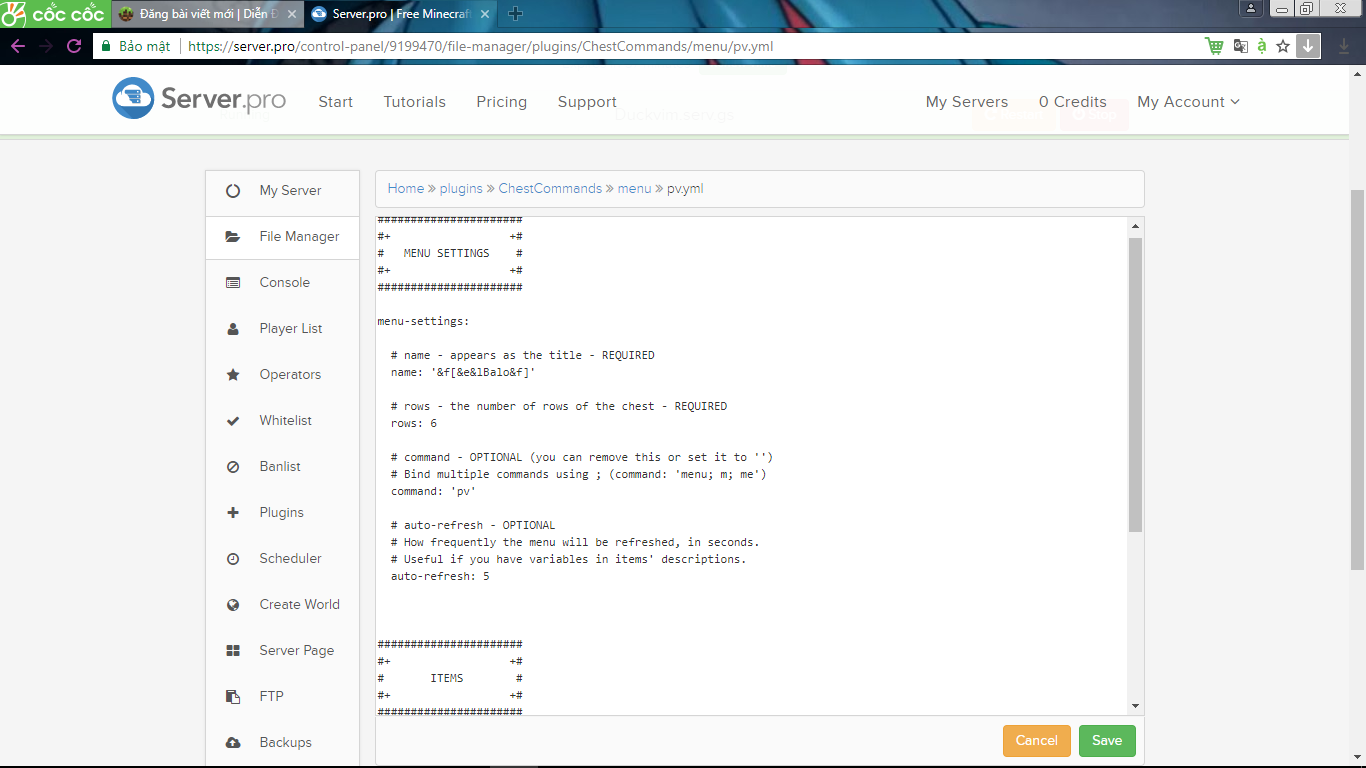Screen dimensions: 1366x768
Task: Click Home in the breadcrumb
Action: pos(406,188)
